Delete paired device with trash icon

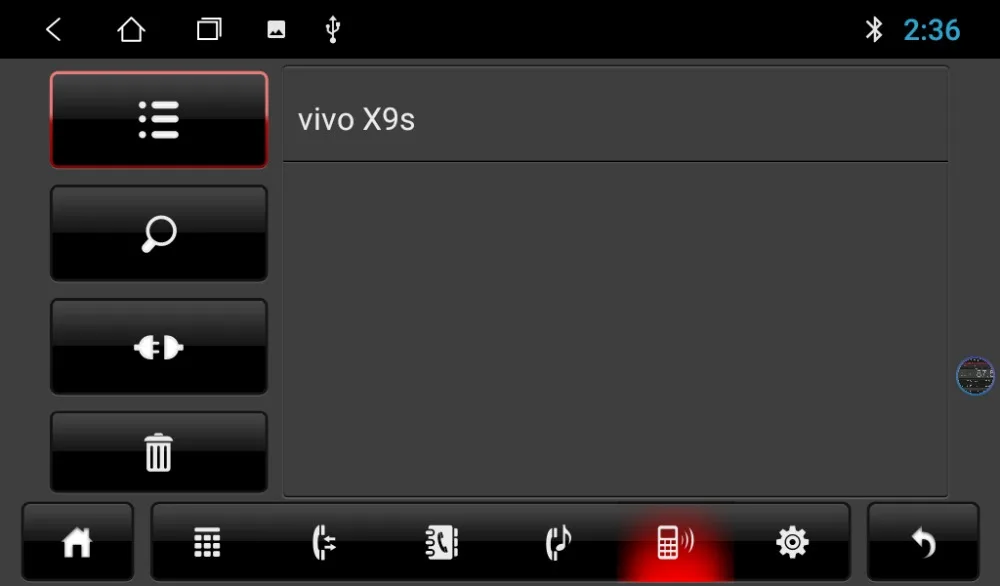[x=159, y=452]
